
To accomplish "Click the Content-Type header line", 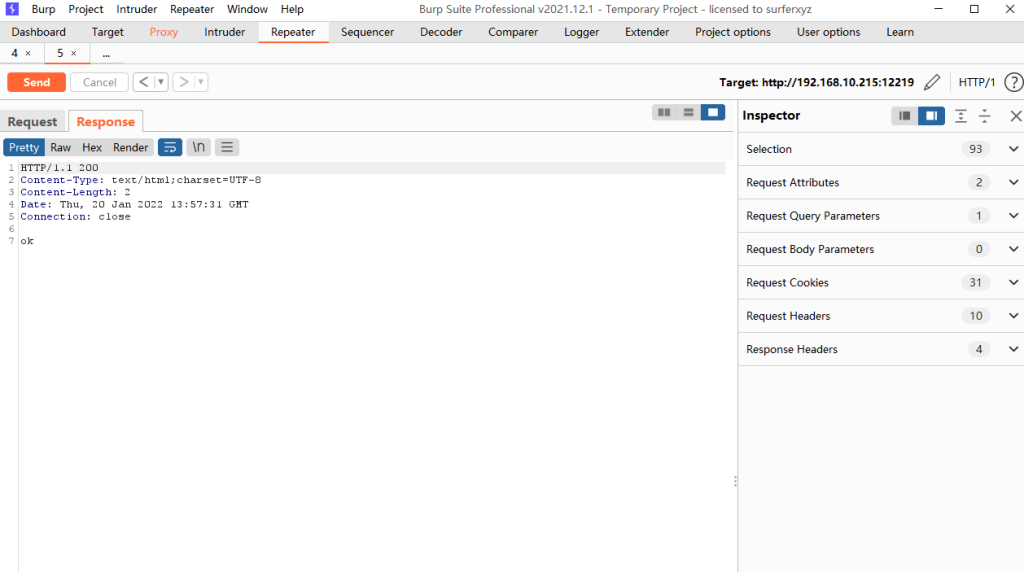I will tap(140, 180).
